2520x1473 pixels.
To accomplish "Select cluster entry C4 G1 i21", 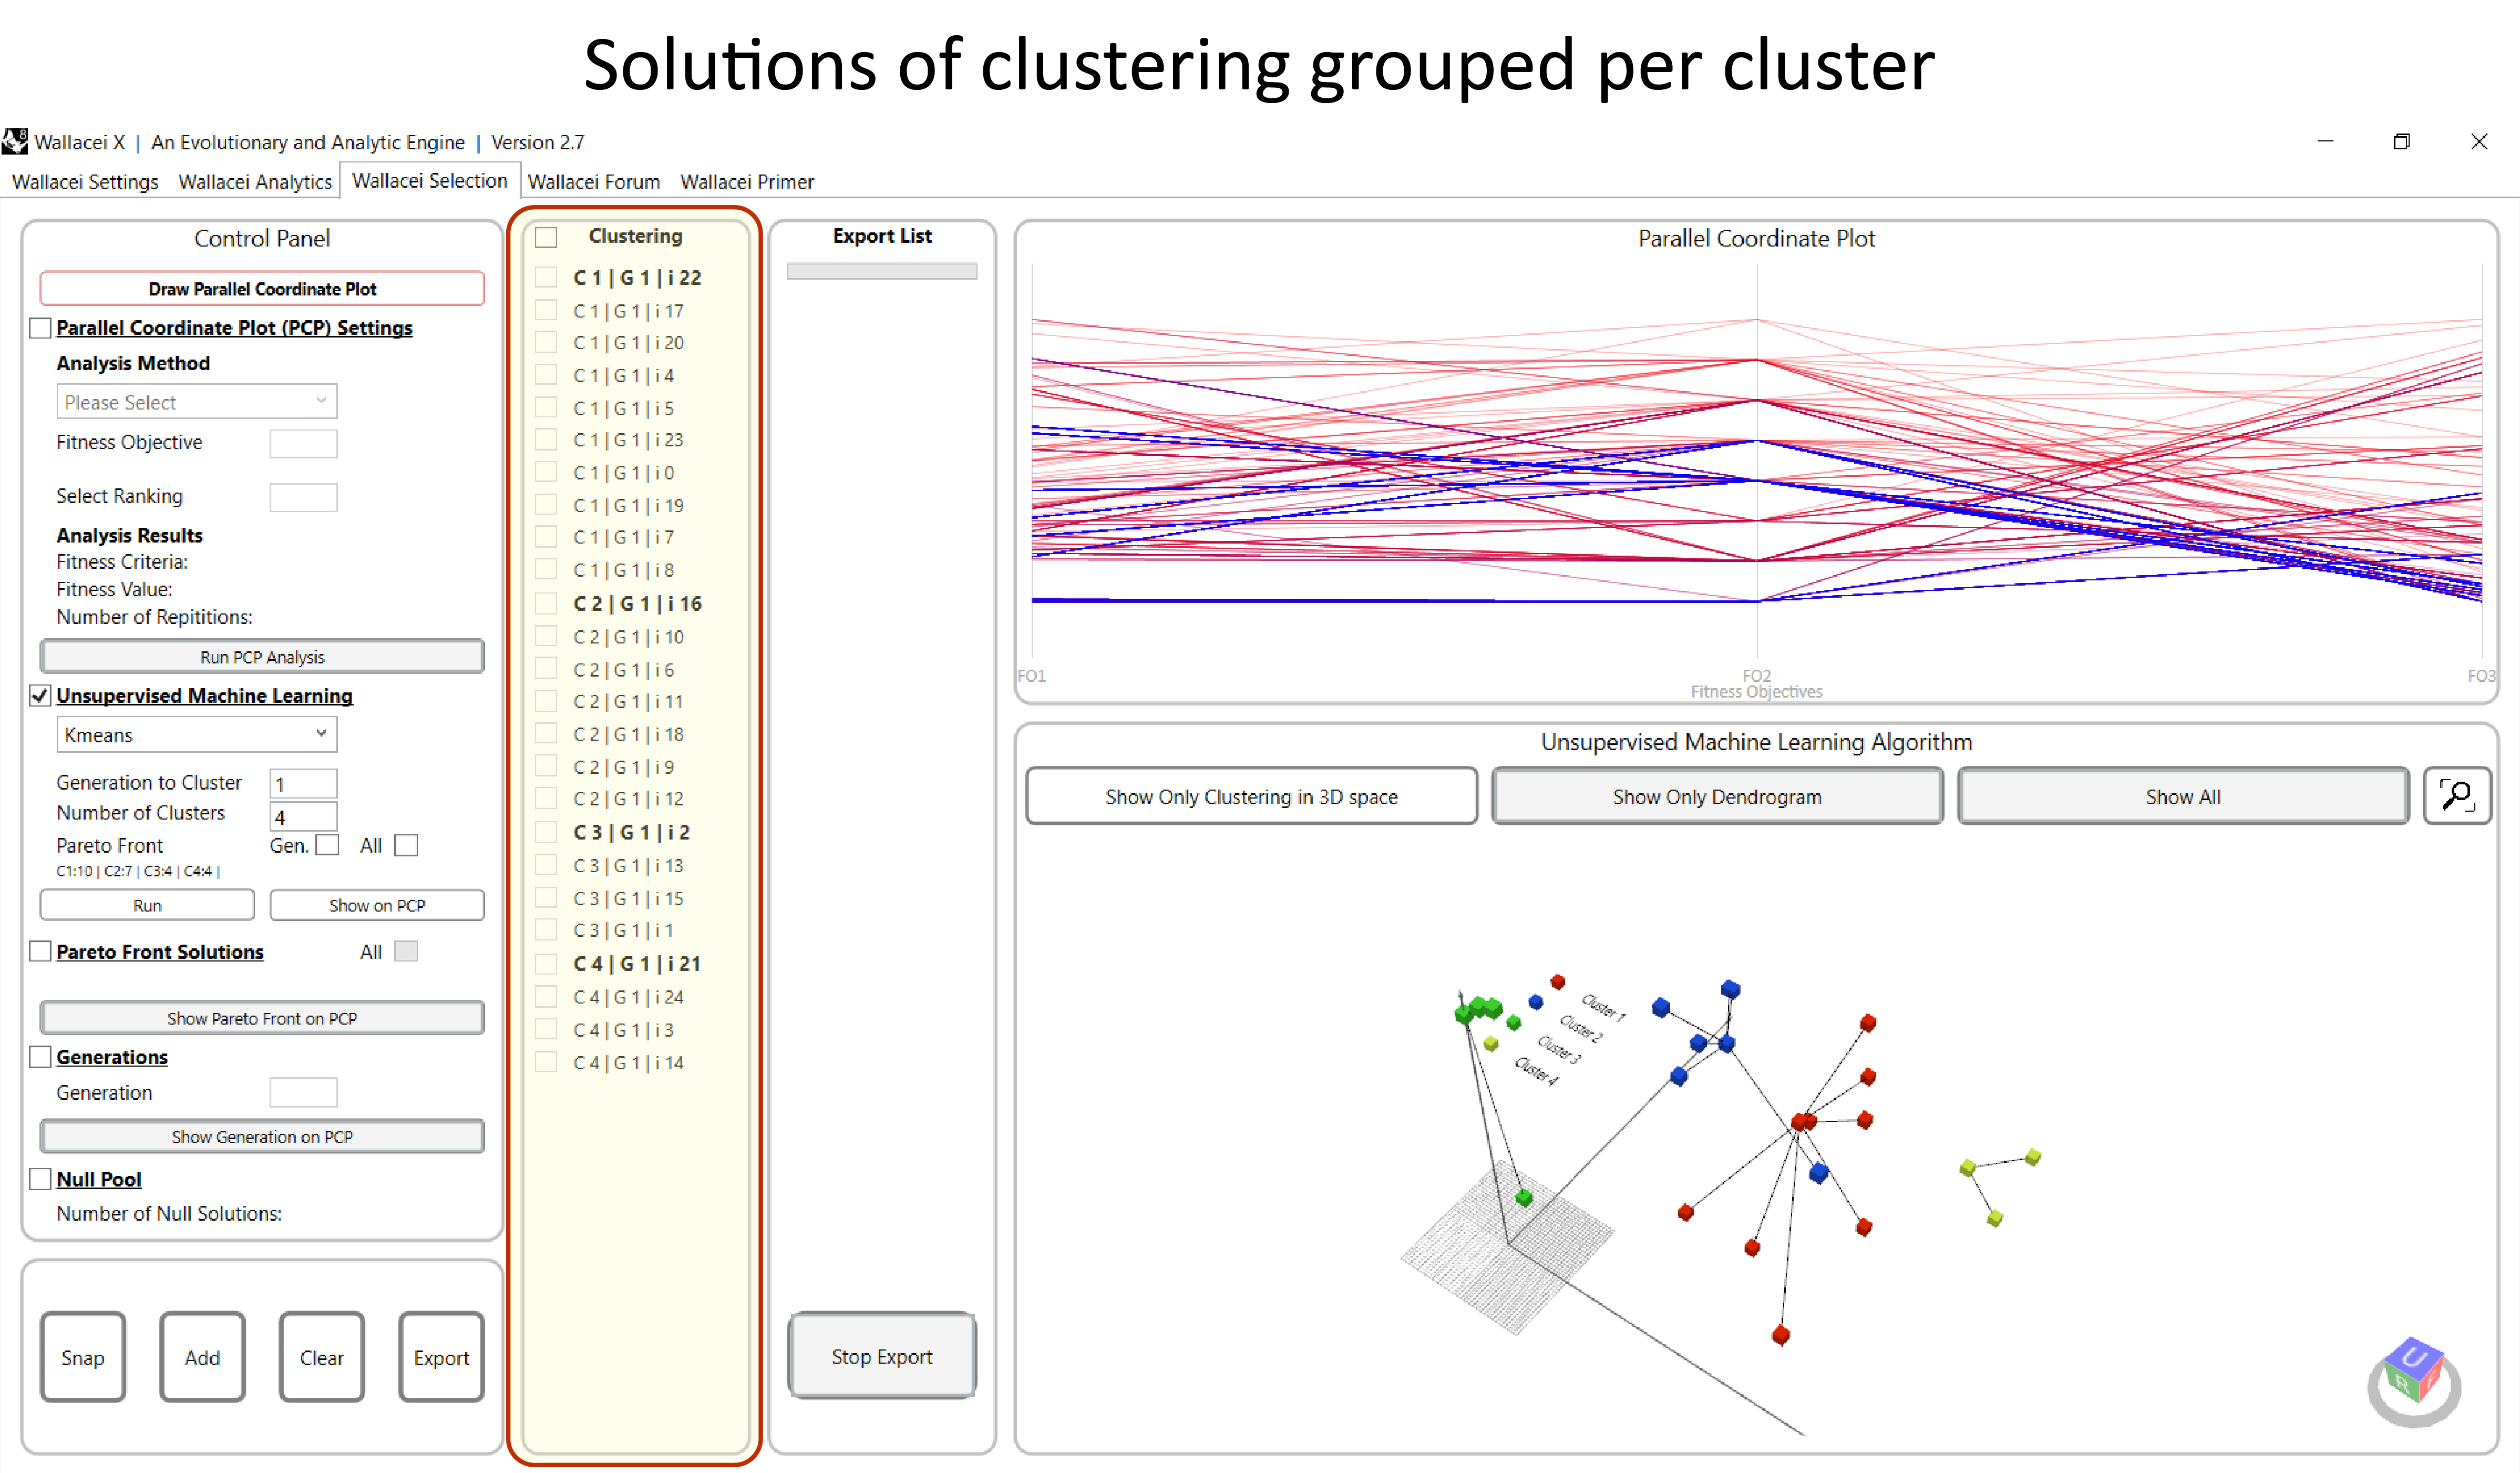I will click(x=634, y=963).
